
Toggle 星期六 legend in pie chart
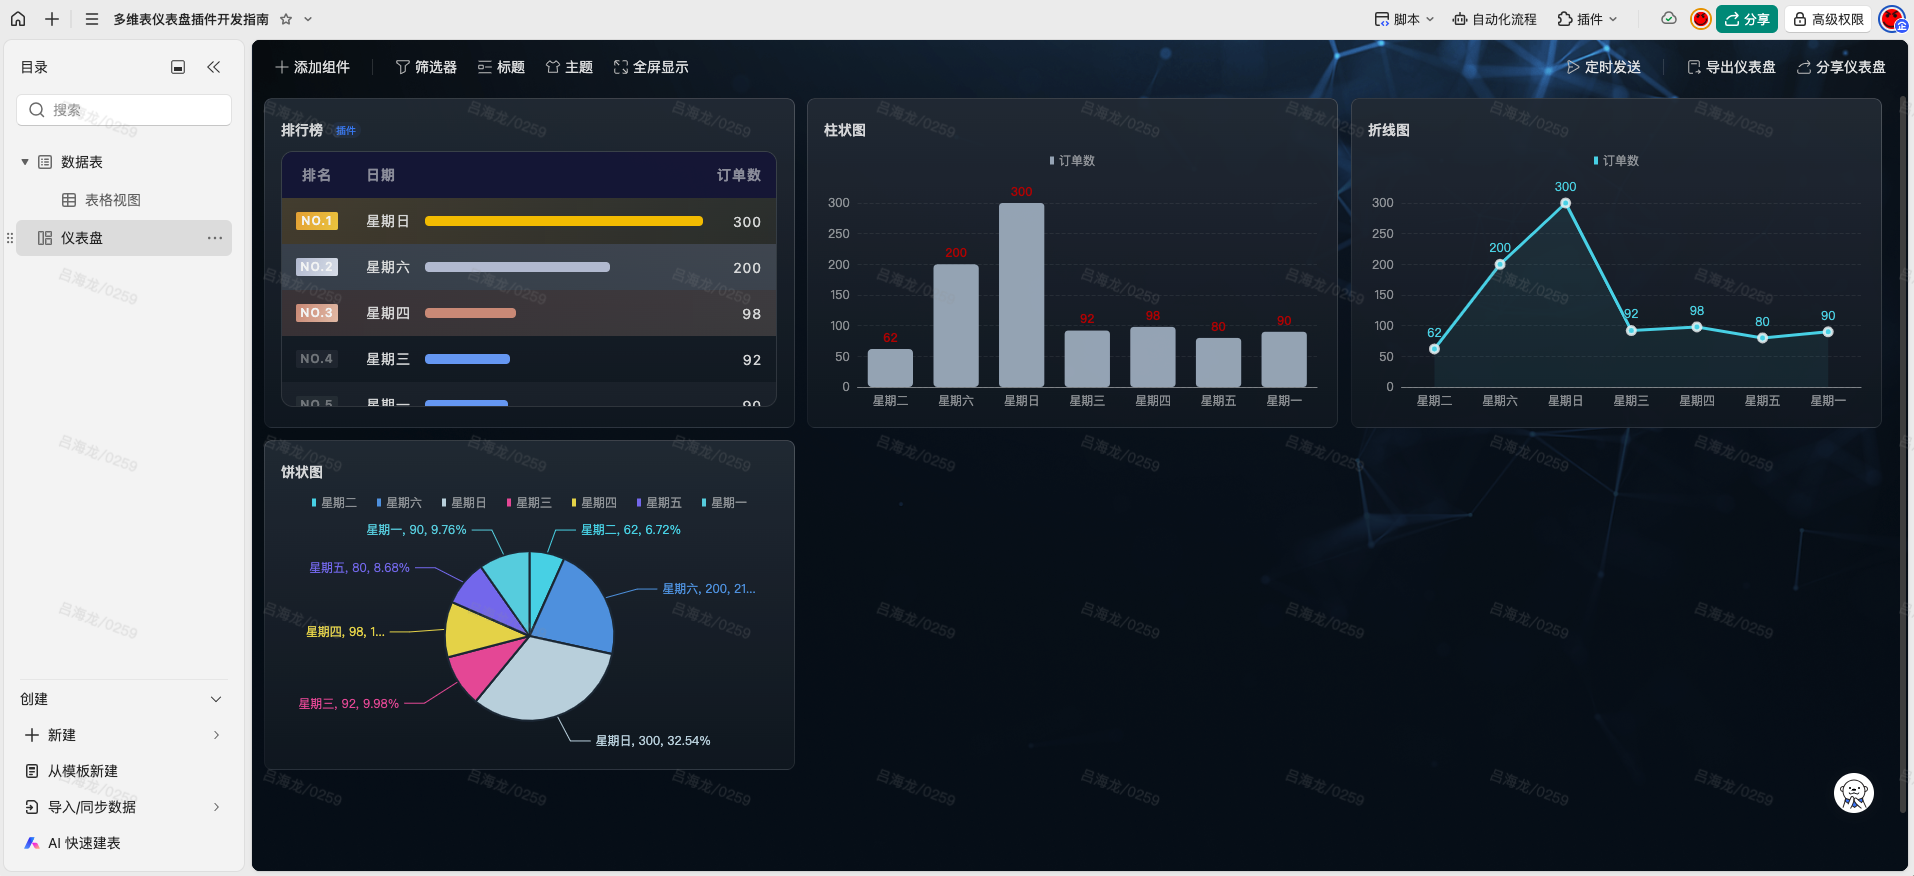pyautogui.click(x=399, y=503)
